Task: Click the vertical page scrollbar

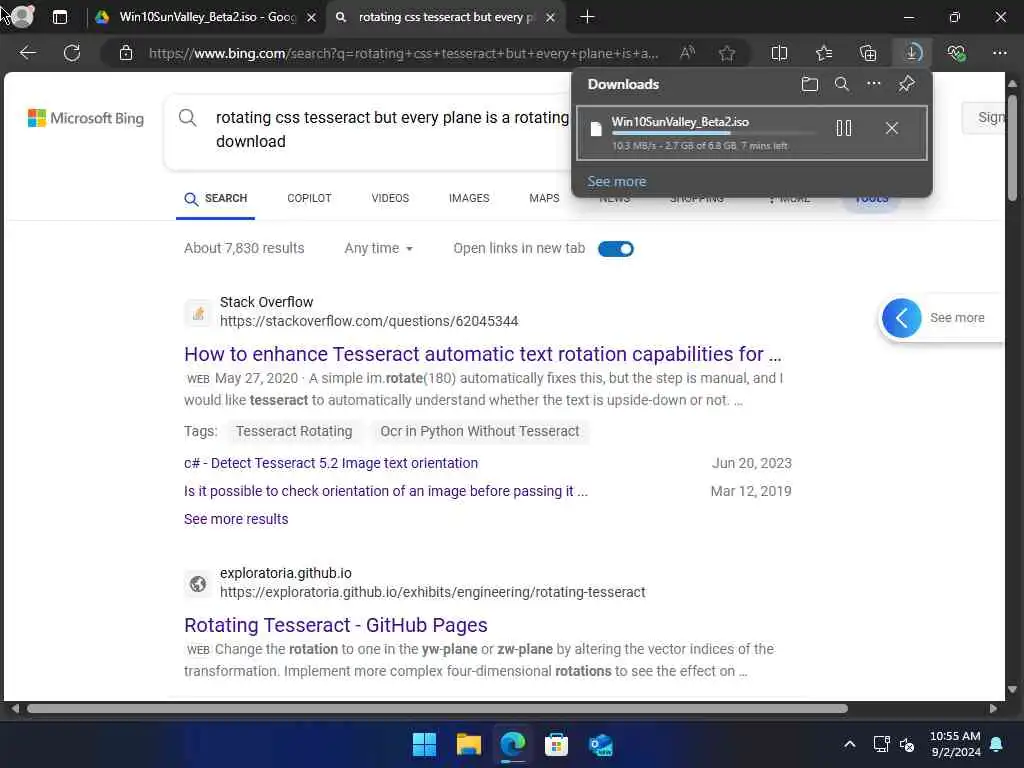Action: click(x=1012, y=149)
